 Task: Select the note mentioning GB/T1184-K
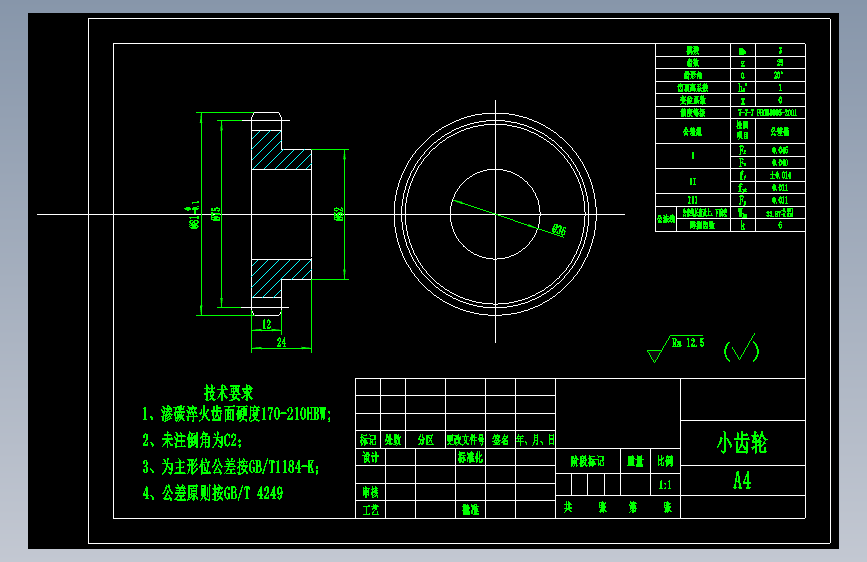coord(231,467)
